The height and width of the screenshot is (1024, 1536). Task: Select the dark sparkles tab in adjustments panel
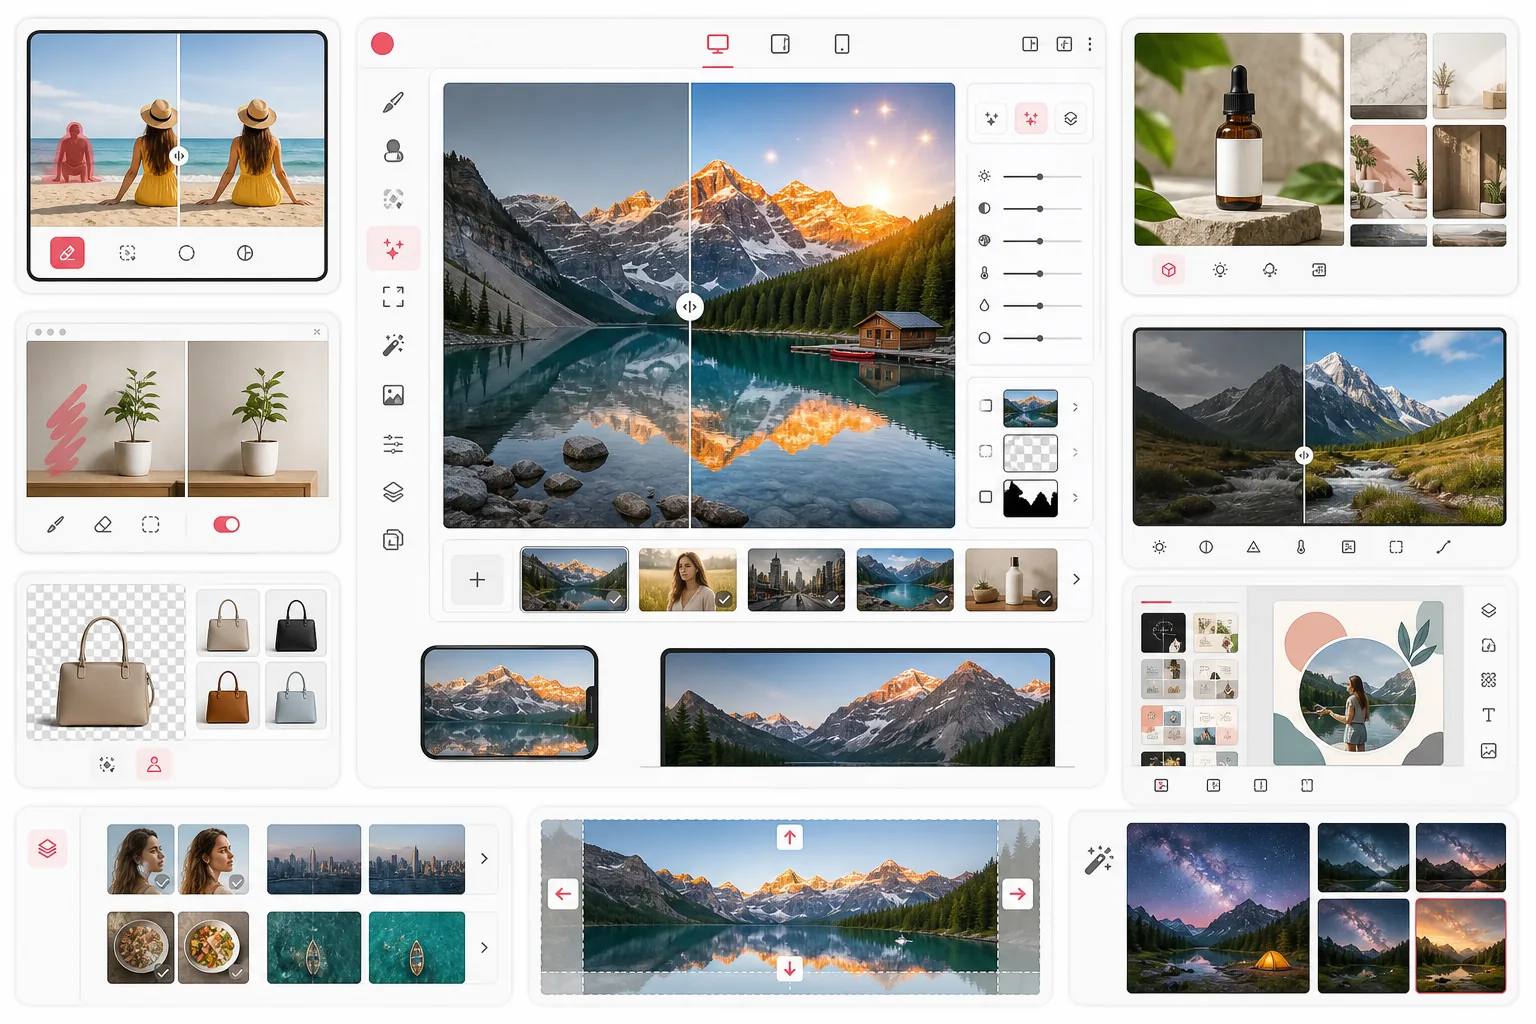point(992,119)
